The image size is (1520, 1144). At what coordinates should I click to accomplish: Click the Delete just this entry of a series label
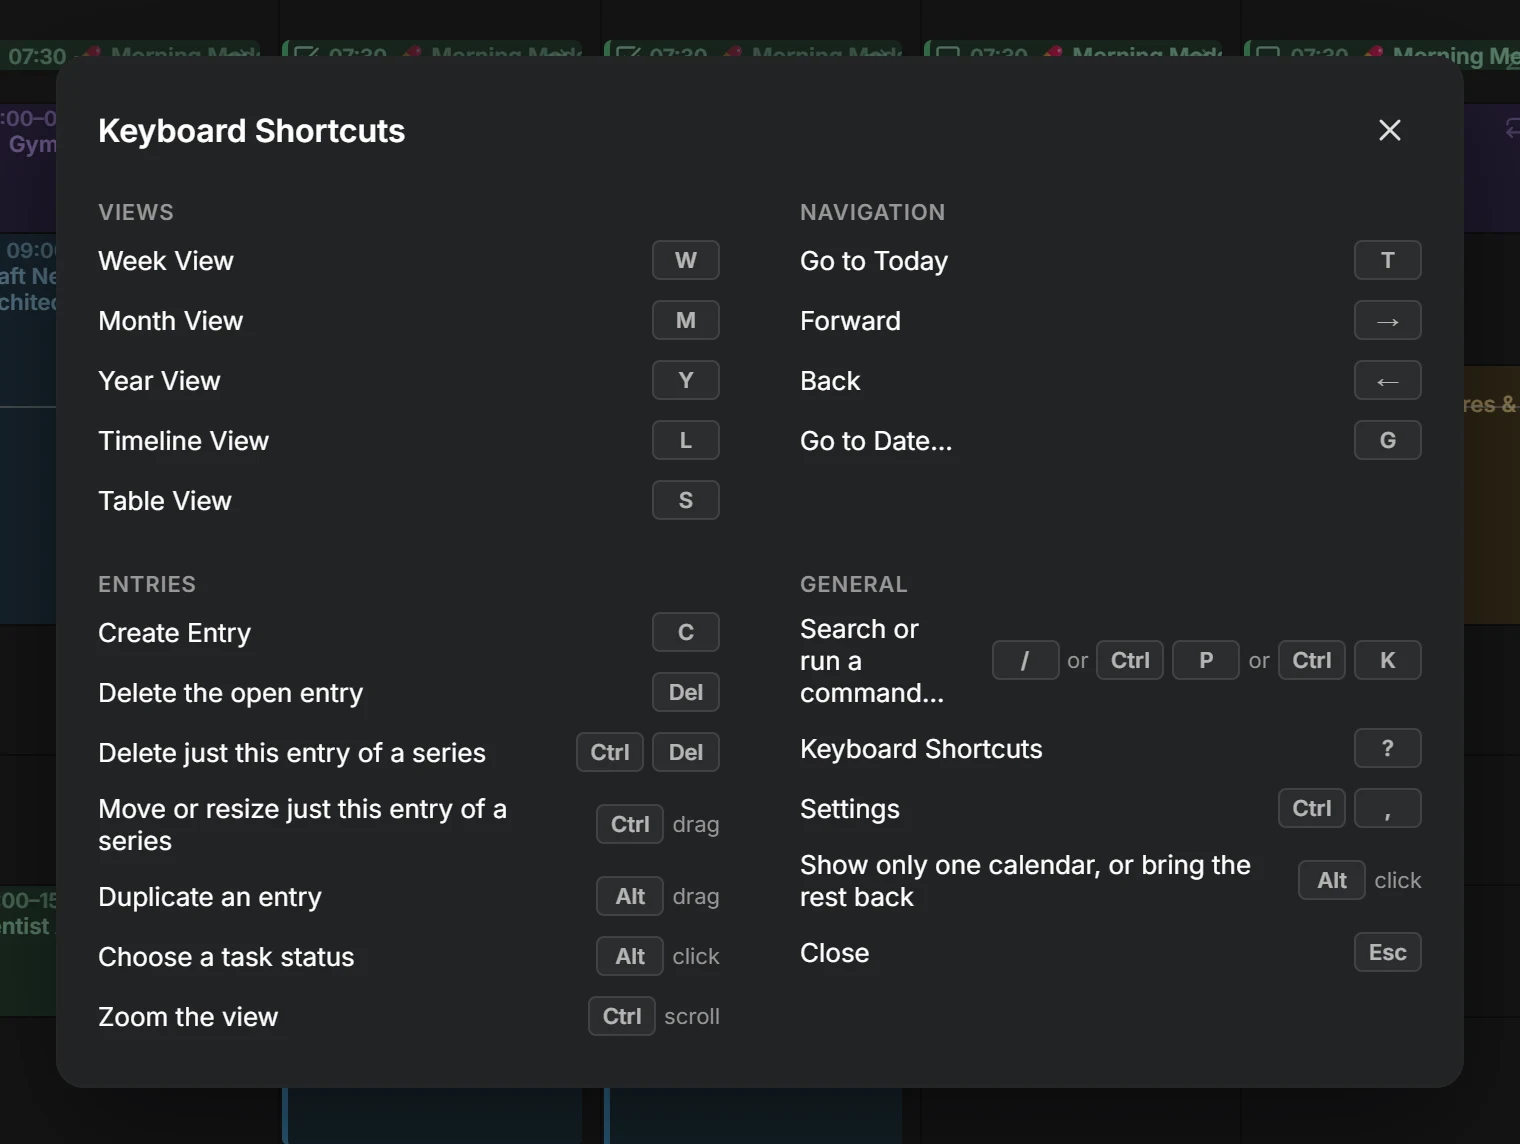[292, 753]
